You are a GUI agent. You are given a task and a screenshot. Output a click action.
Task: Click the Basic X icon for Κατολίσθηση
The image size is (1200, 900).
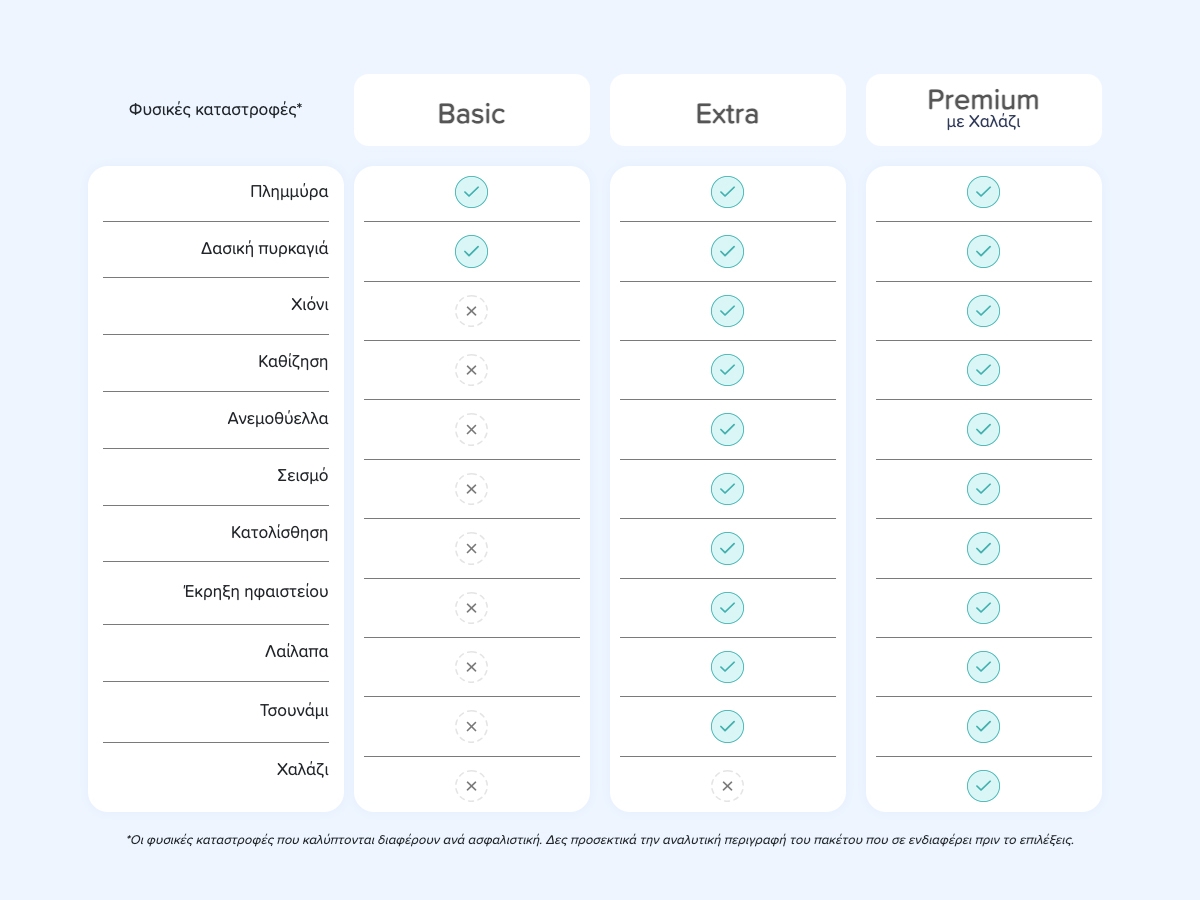(x=471, y=548)
